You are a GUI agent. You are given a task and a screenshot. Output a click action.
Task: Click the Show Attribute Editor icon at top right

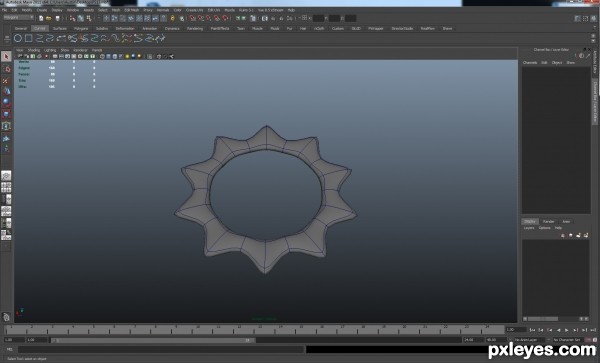(x=578, y=18)
